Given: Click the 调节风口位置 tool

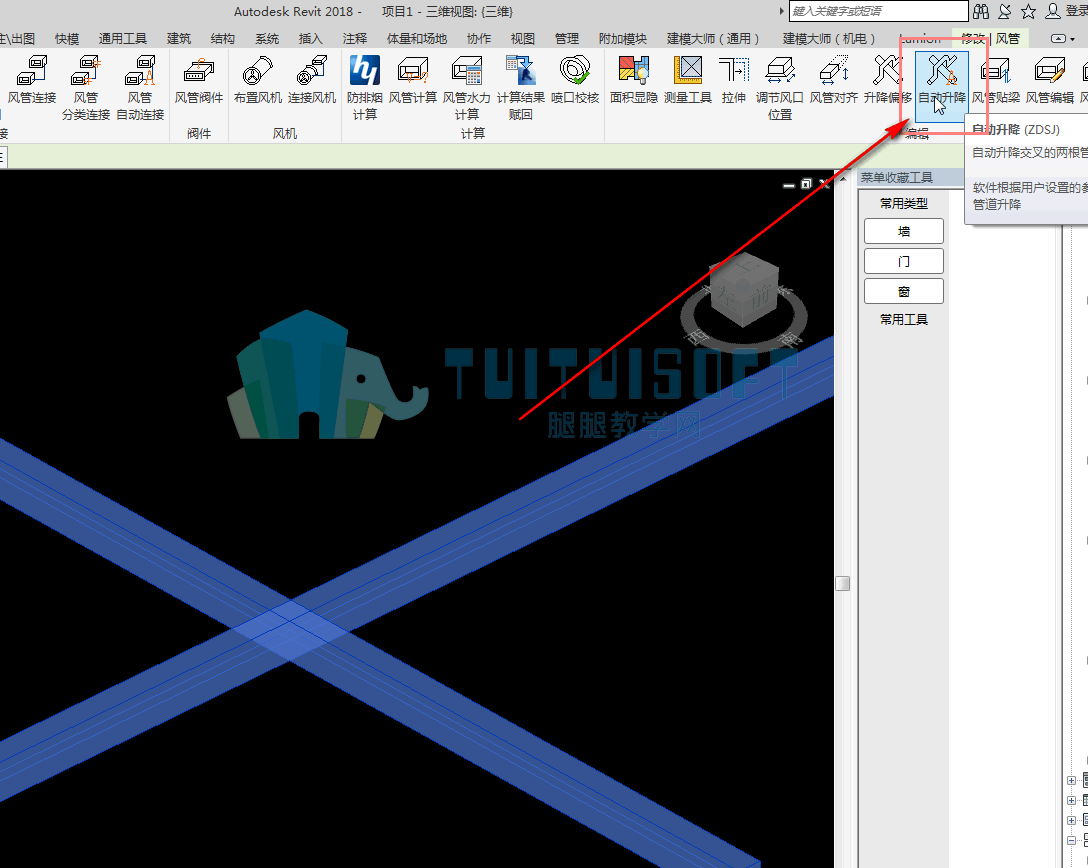Looking at the screenshot, I should point(780,87).
